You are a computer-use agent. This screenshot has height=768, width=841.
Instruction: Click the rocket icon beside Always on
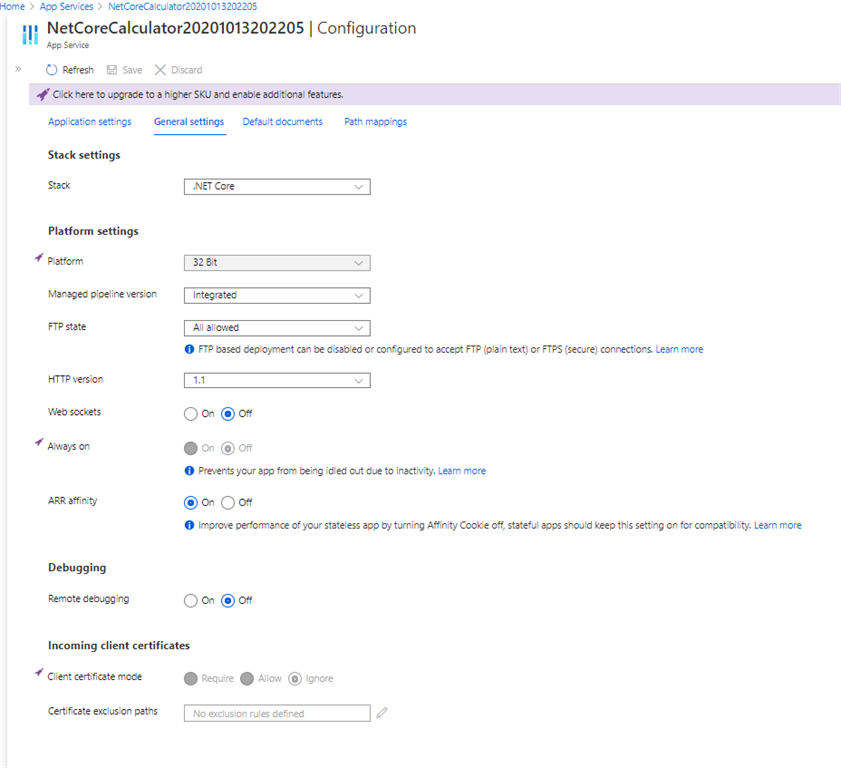coord(39,442)
